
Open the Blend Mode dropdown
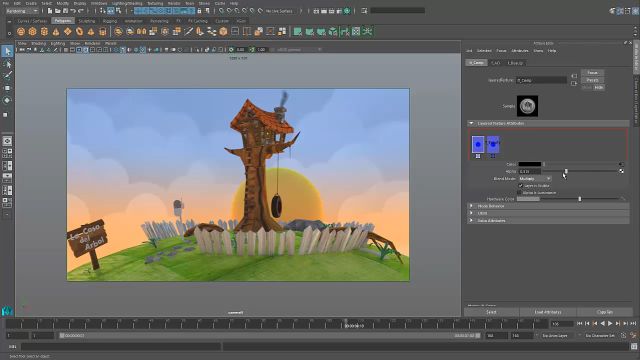coord(535,179)
